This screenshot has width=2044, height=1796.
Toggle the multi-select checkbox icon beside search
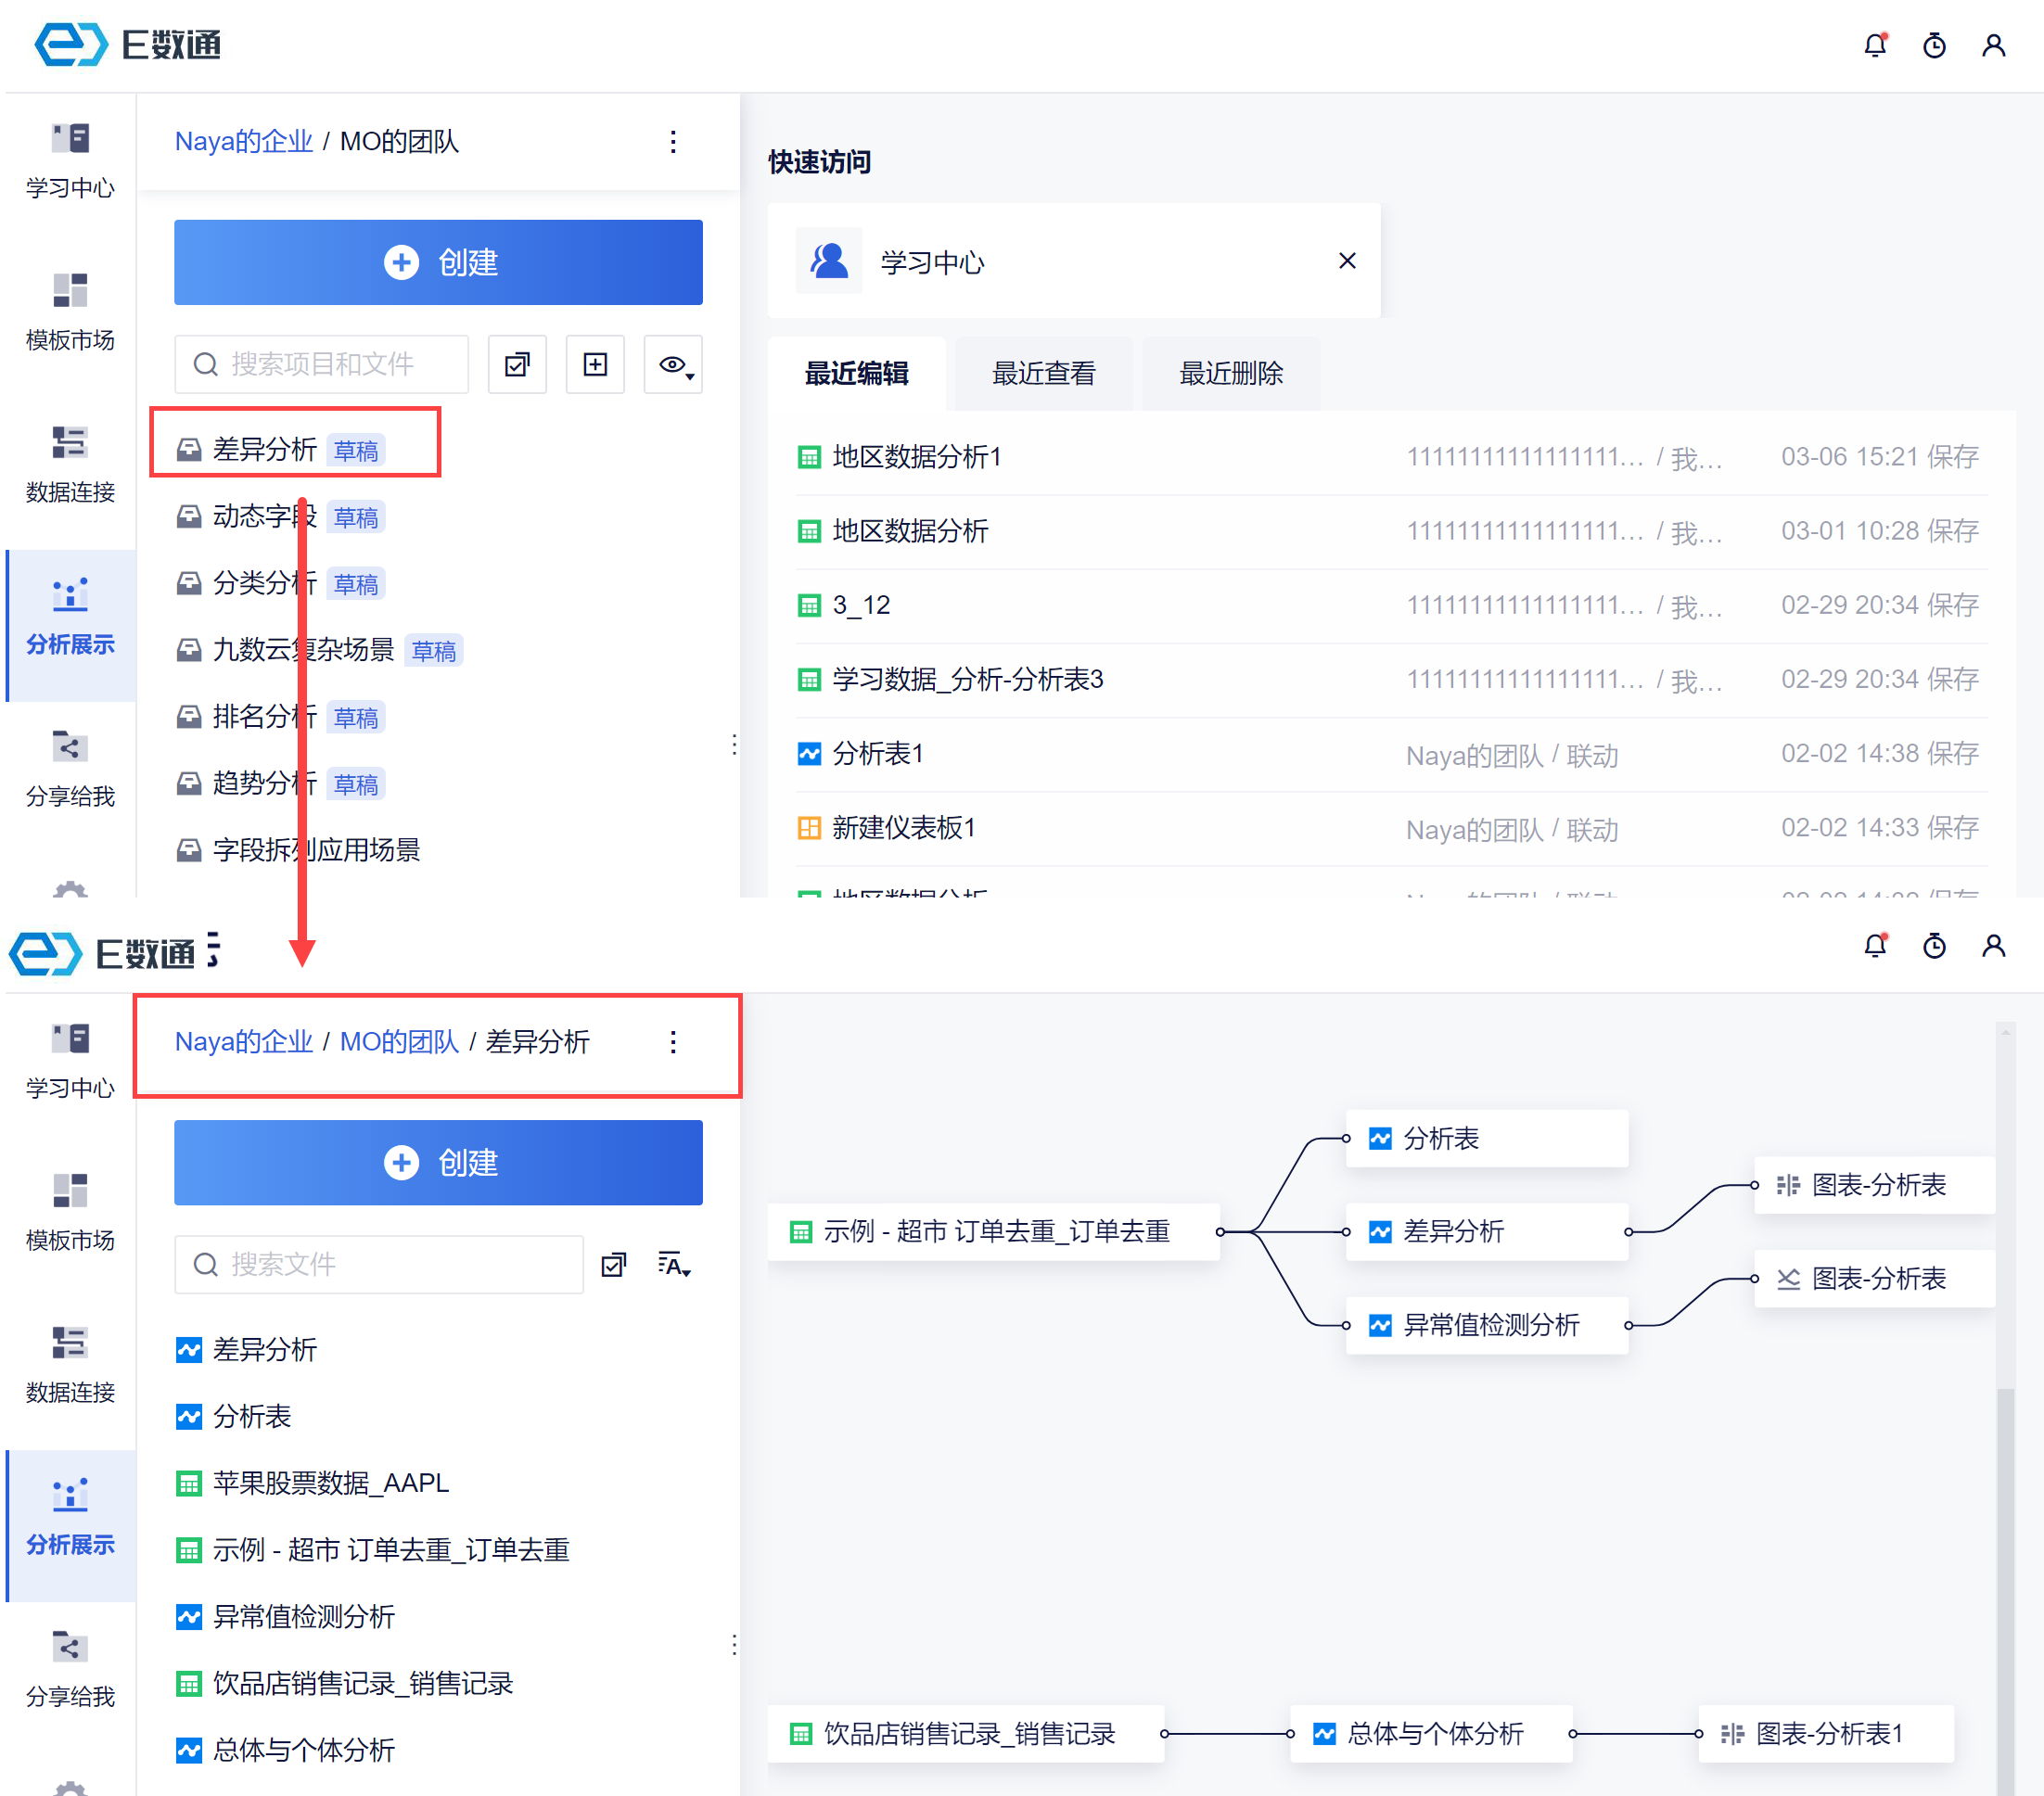[517, 364]
